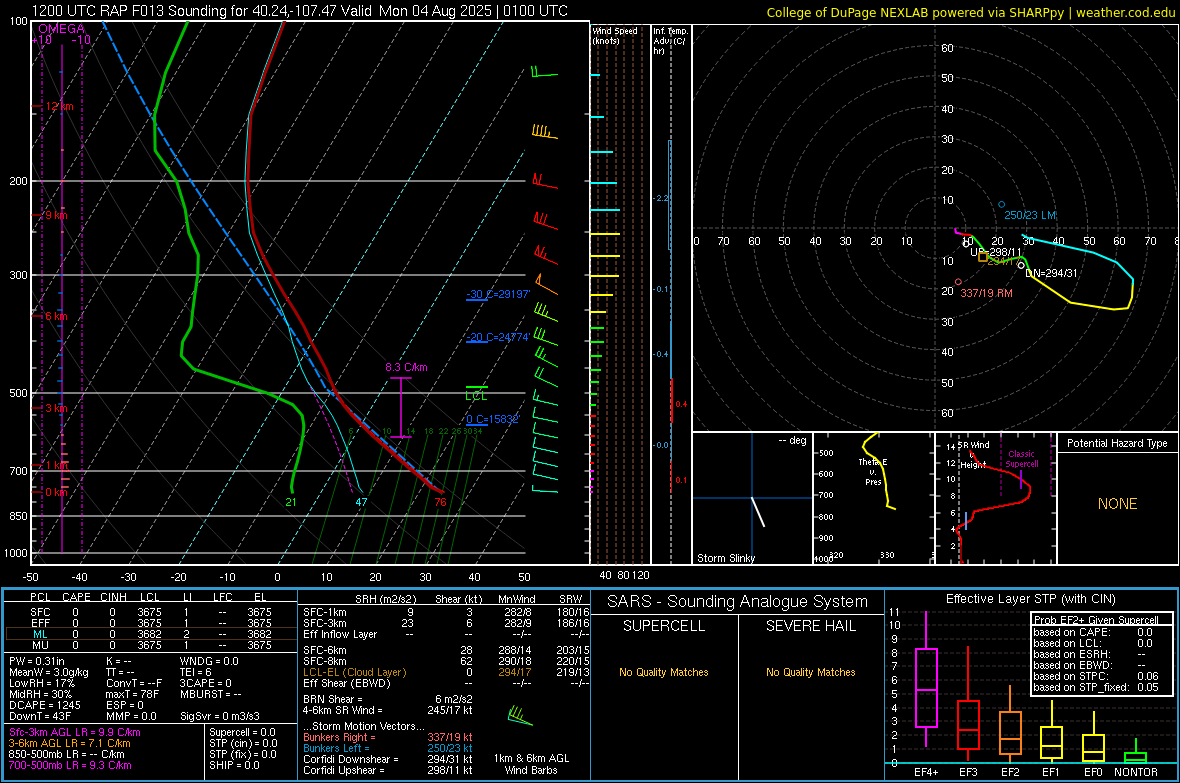Click the 'maxT = 78F' value
The width and height of the screenshot is (1180, 783).
tap(132, 694)
